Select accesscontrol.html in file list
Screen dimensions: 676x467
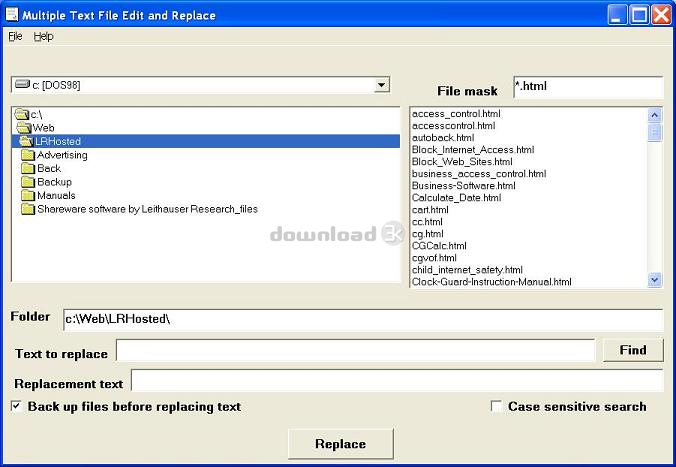coord(454,126)
